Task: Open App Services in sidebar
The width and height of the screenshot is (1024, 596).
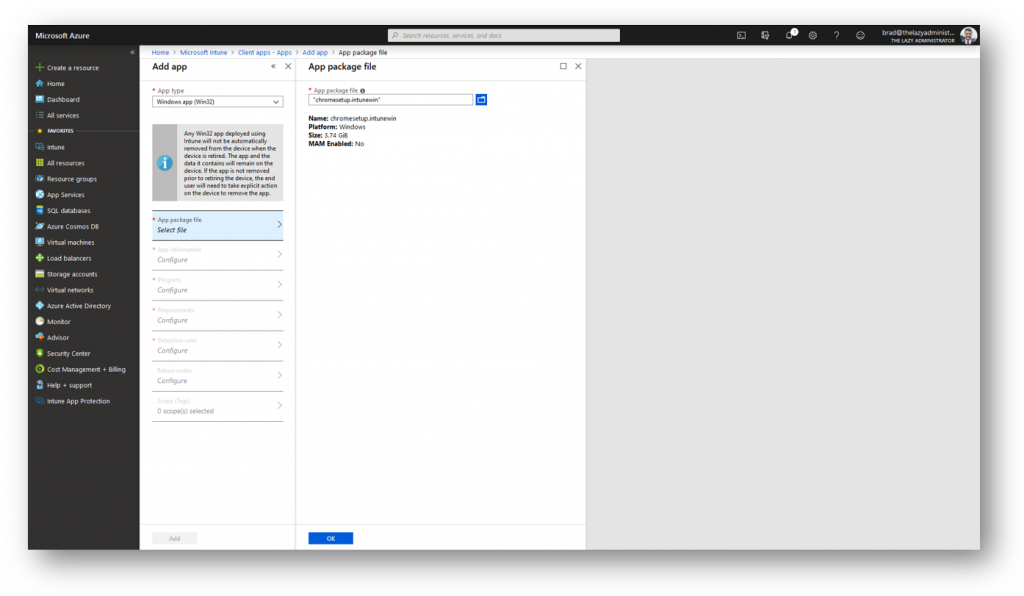Action: coord(59,195)
